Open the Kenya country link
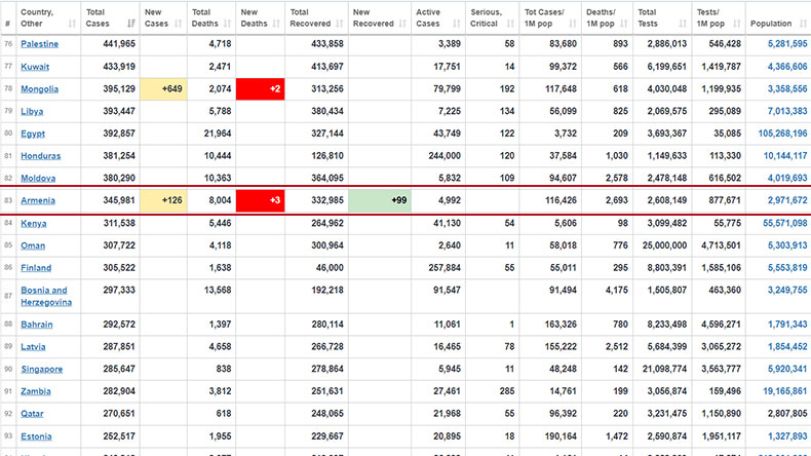Screen dimensions: 811x456 (34, 223)
